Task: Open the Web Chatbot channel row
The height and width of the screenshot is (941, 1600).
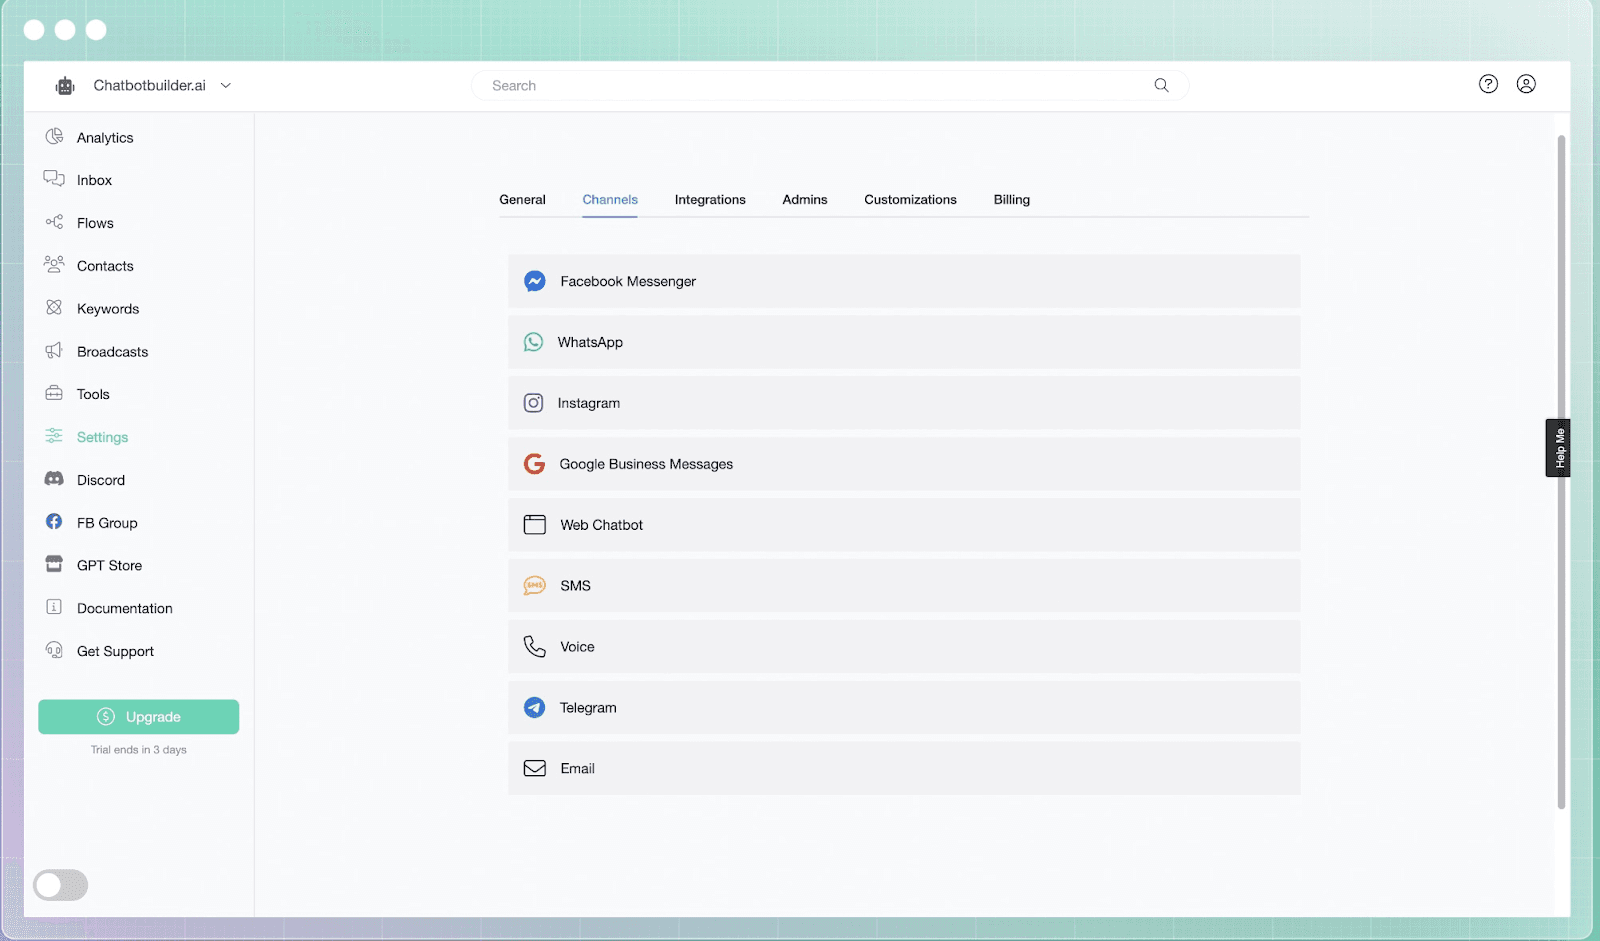Action: click(904, 525)
